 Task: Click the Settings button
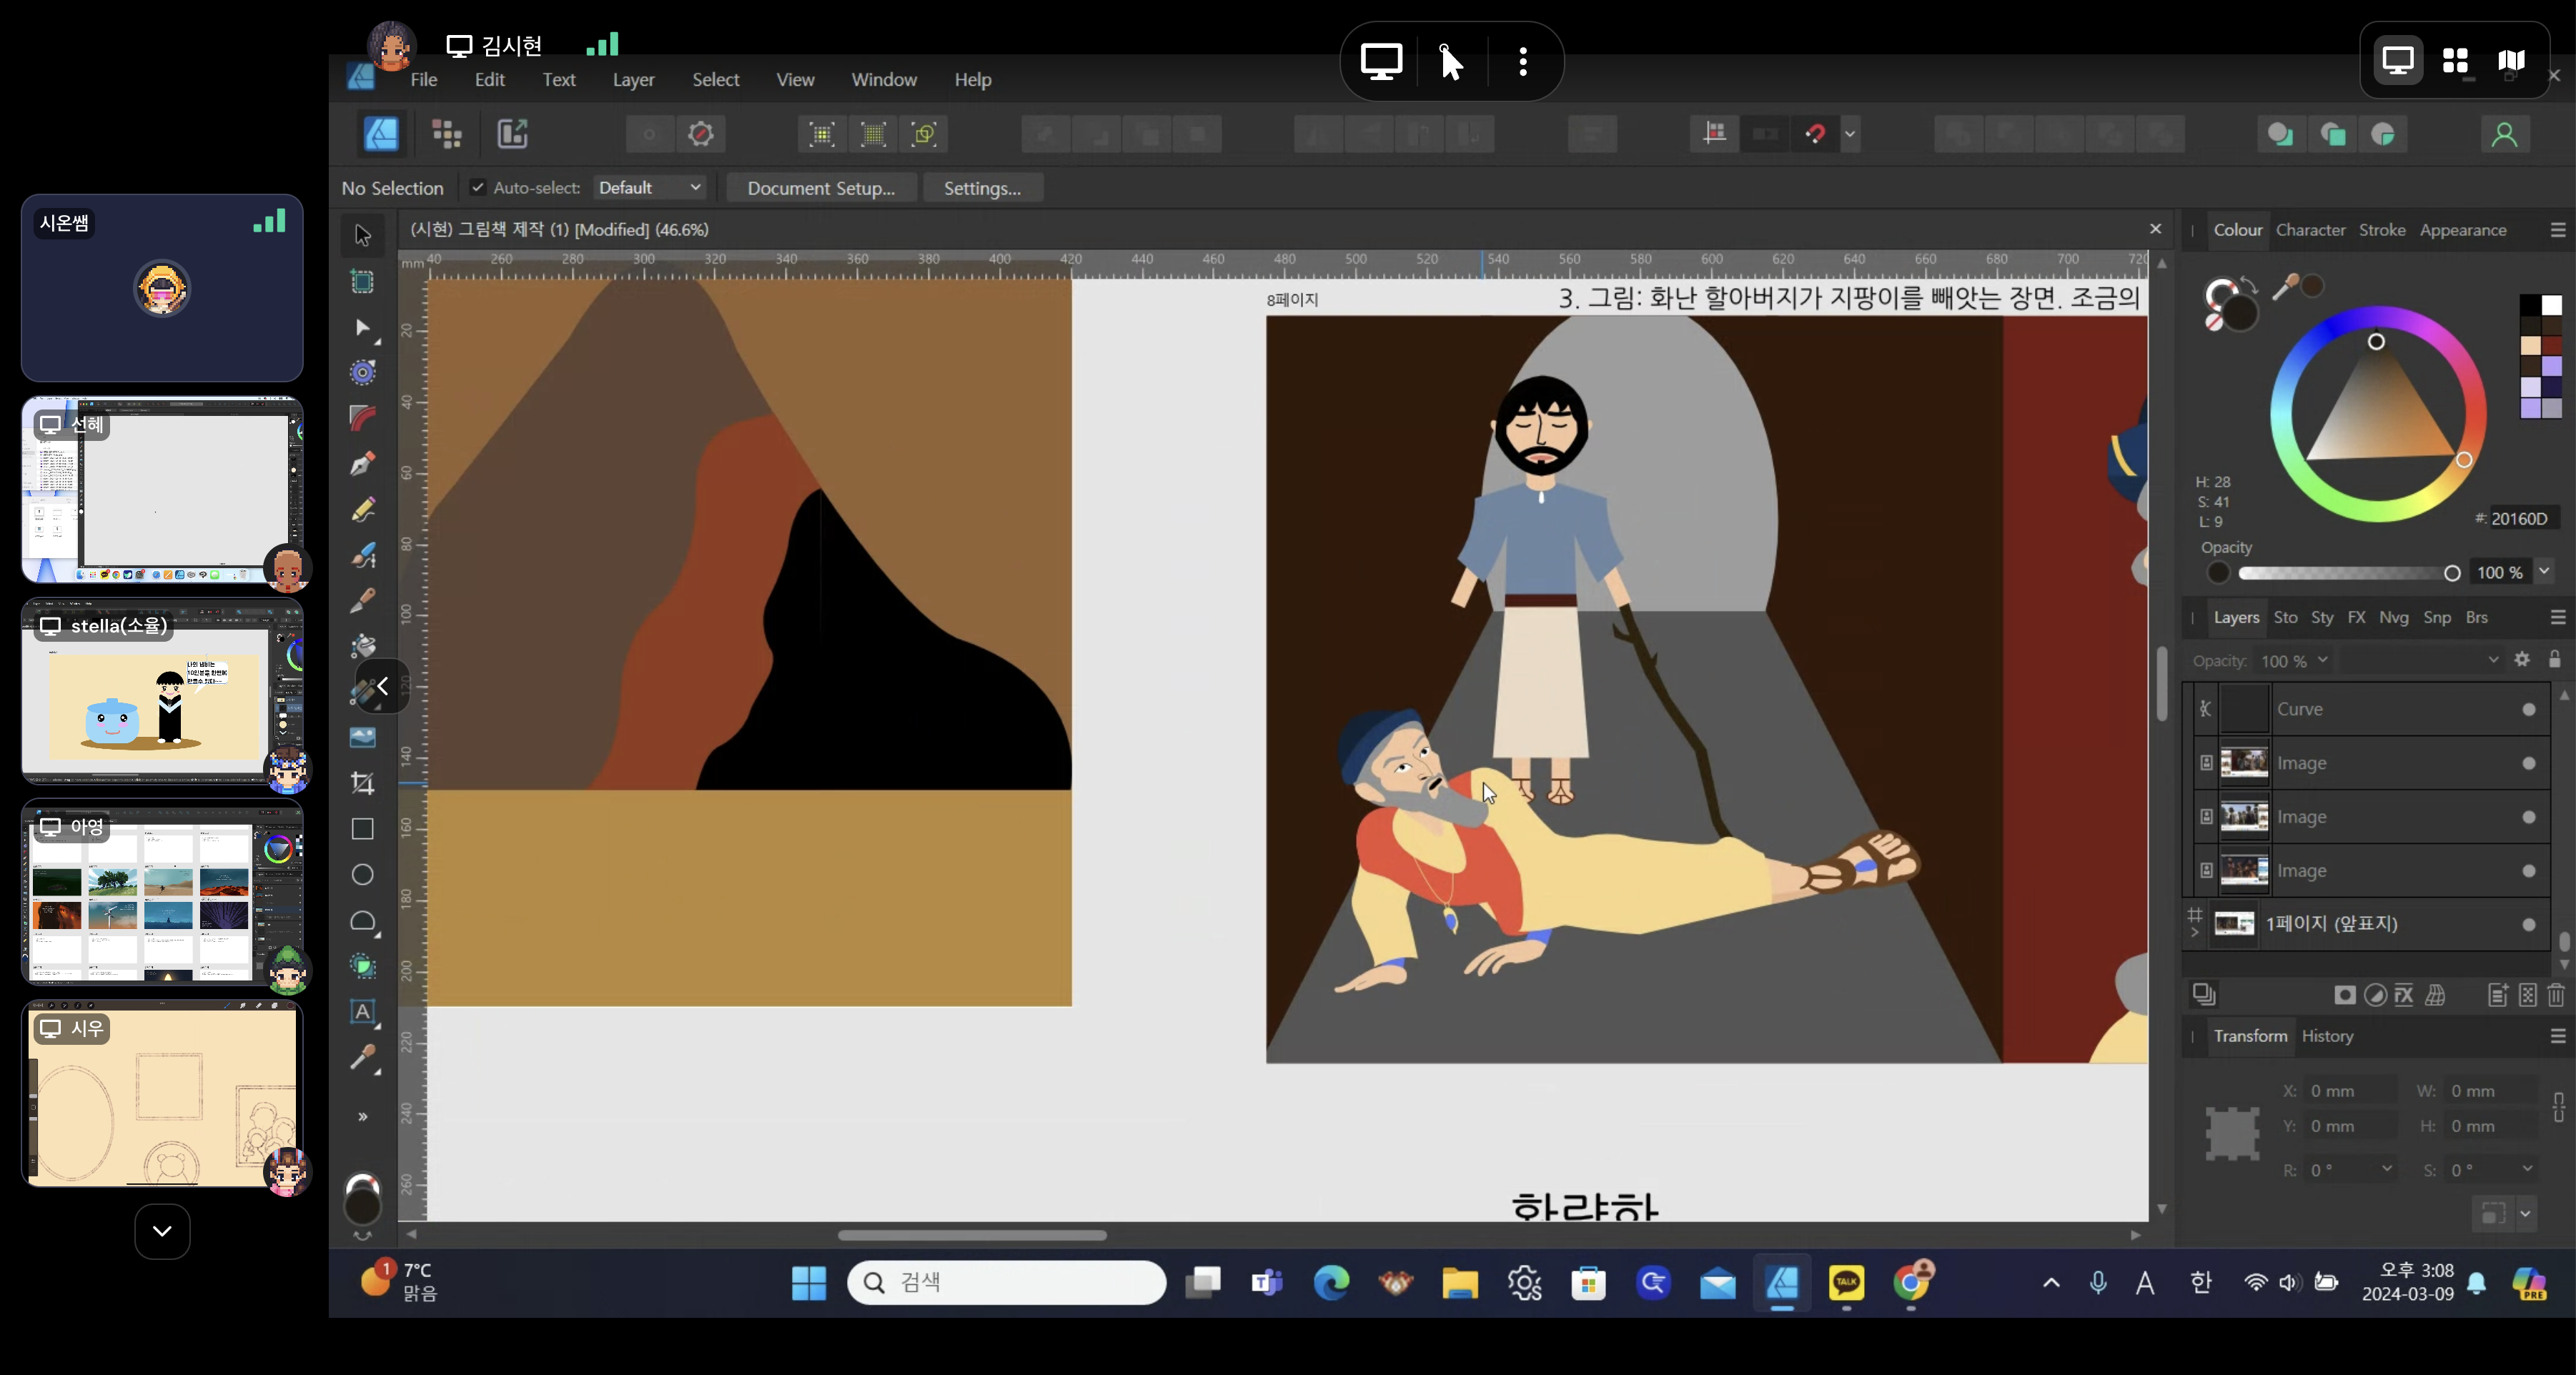pos(982,188)
